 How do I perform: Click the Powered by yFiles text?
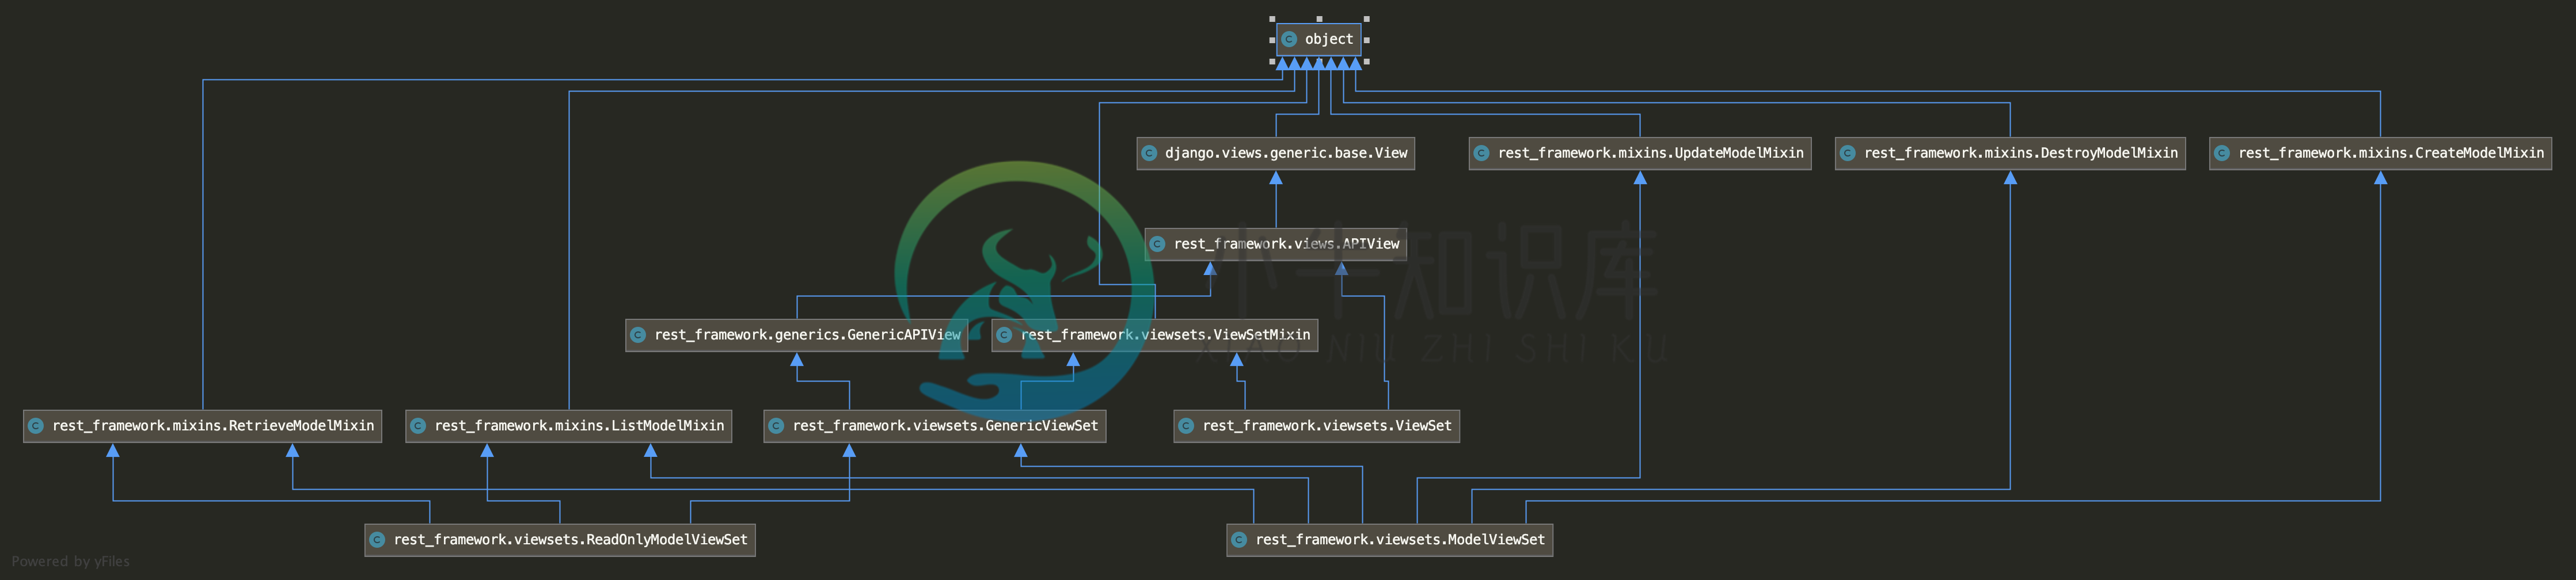(x=71, y=562)
